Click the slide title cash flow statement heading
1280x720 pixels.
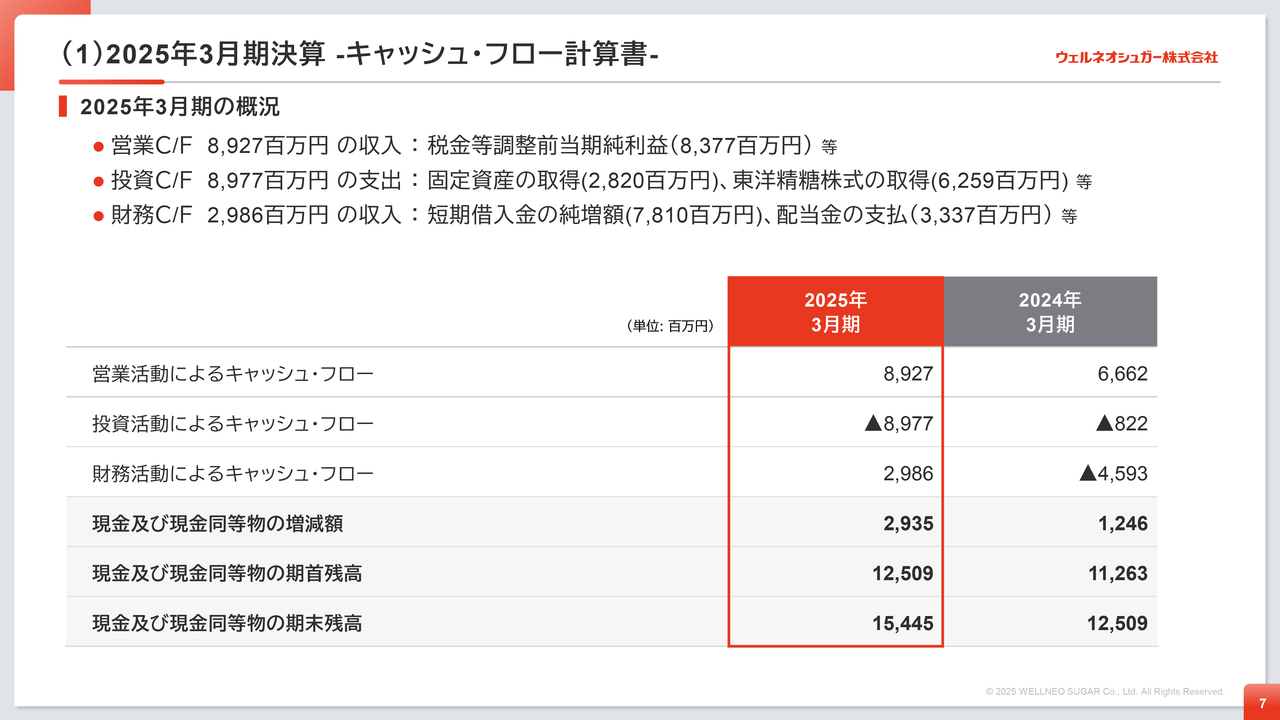pos(360,55)
